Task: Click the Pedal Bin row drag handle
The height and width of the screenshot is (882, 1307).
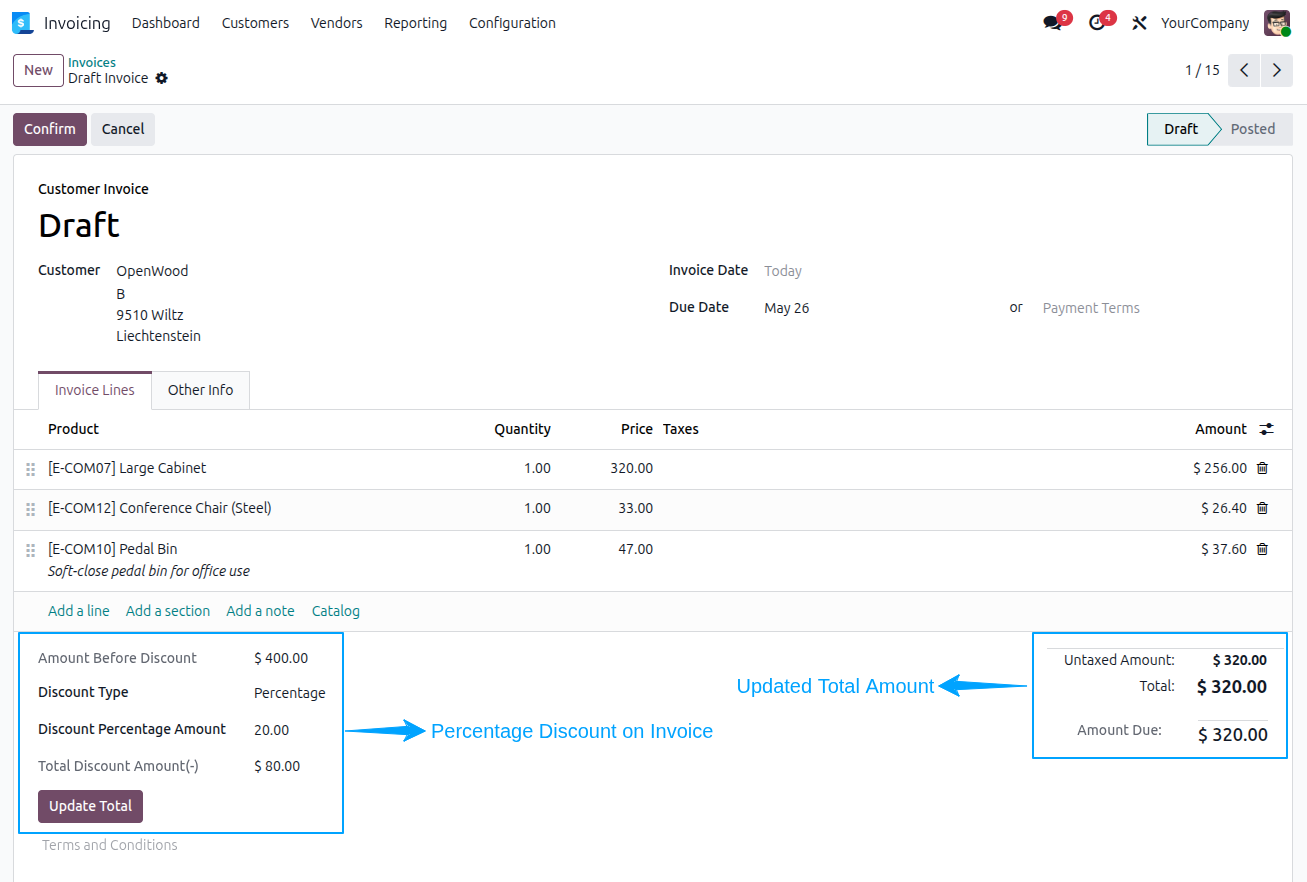Action: pyautogui.click(x=30, y=550)
